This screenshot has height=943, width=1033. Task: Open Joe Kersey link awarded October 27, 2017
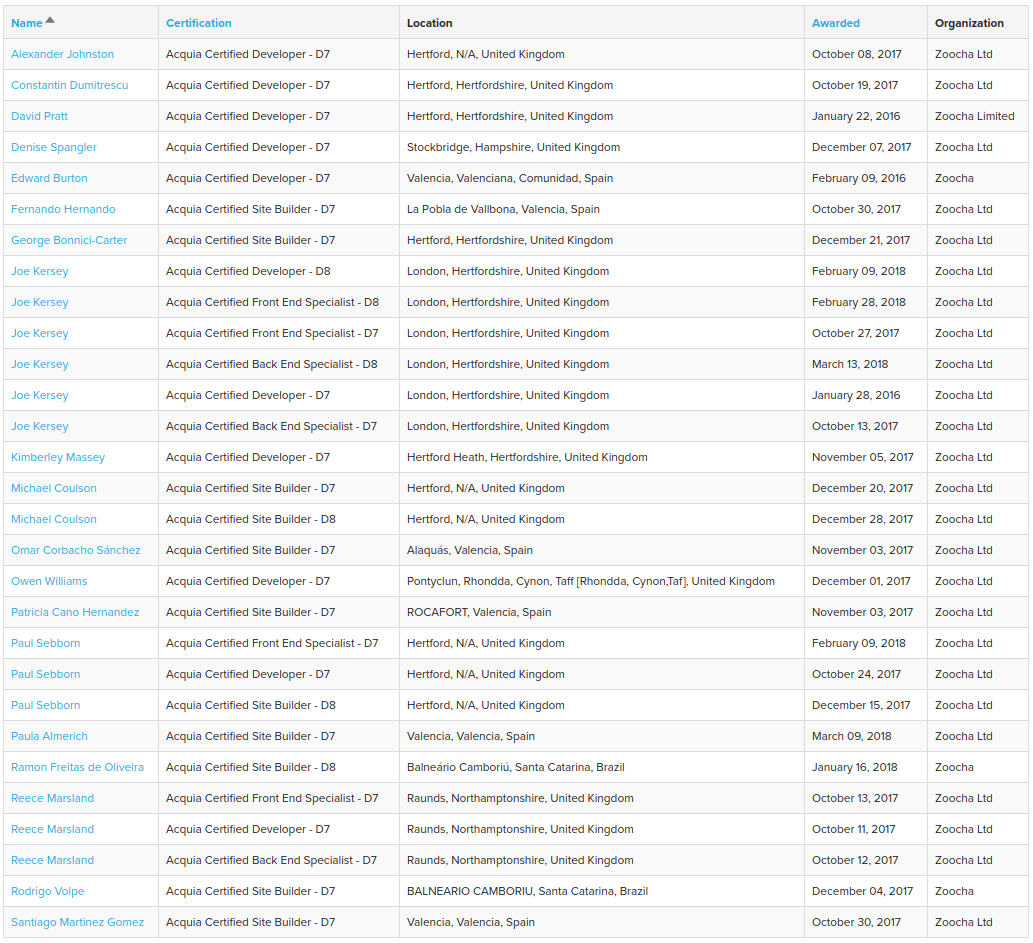tap(40, 333)
